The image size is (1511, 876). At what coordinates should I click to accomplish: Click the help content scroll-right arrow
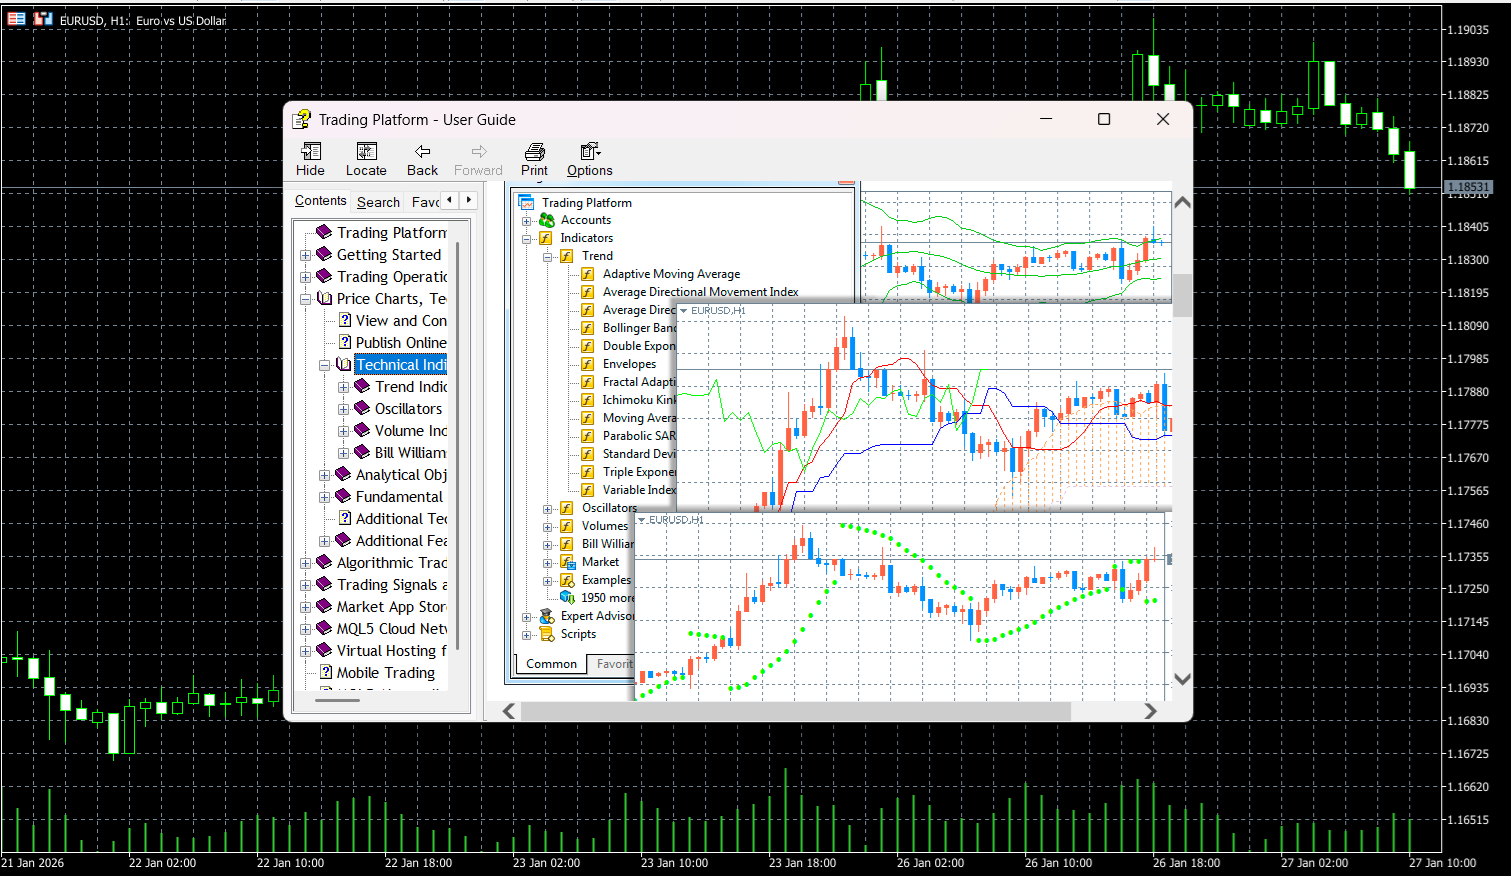pos(1151,711)
